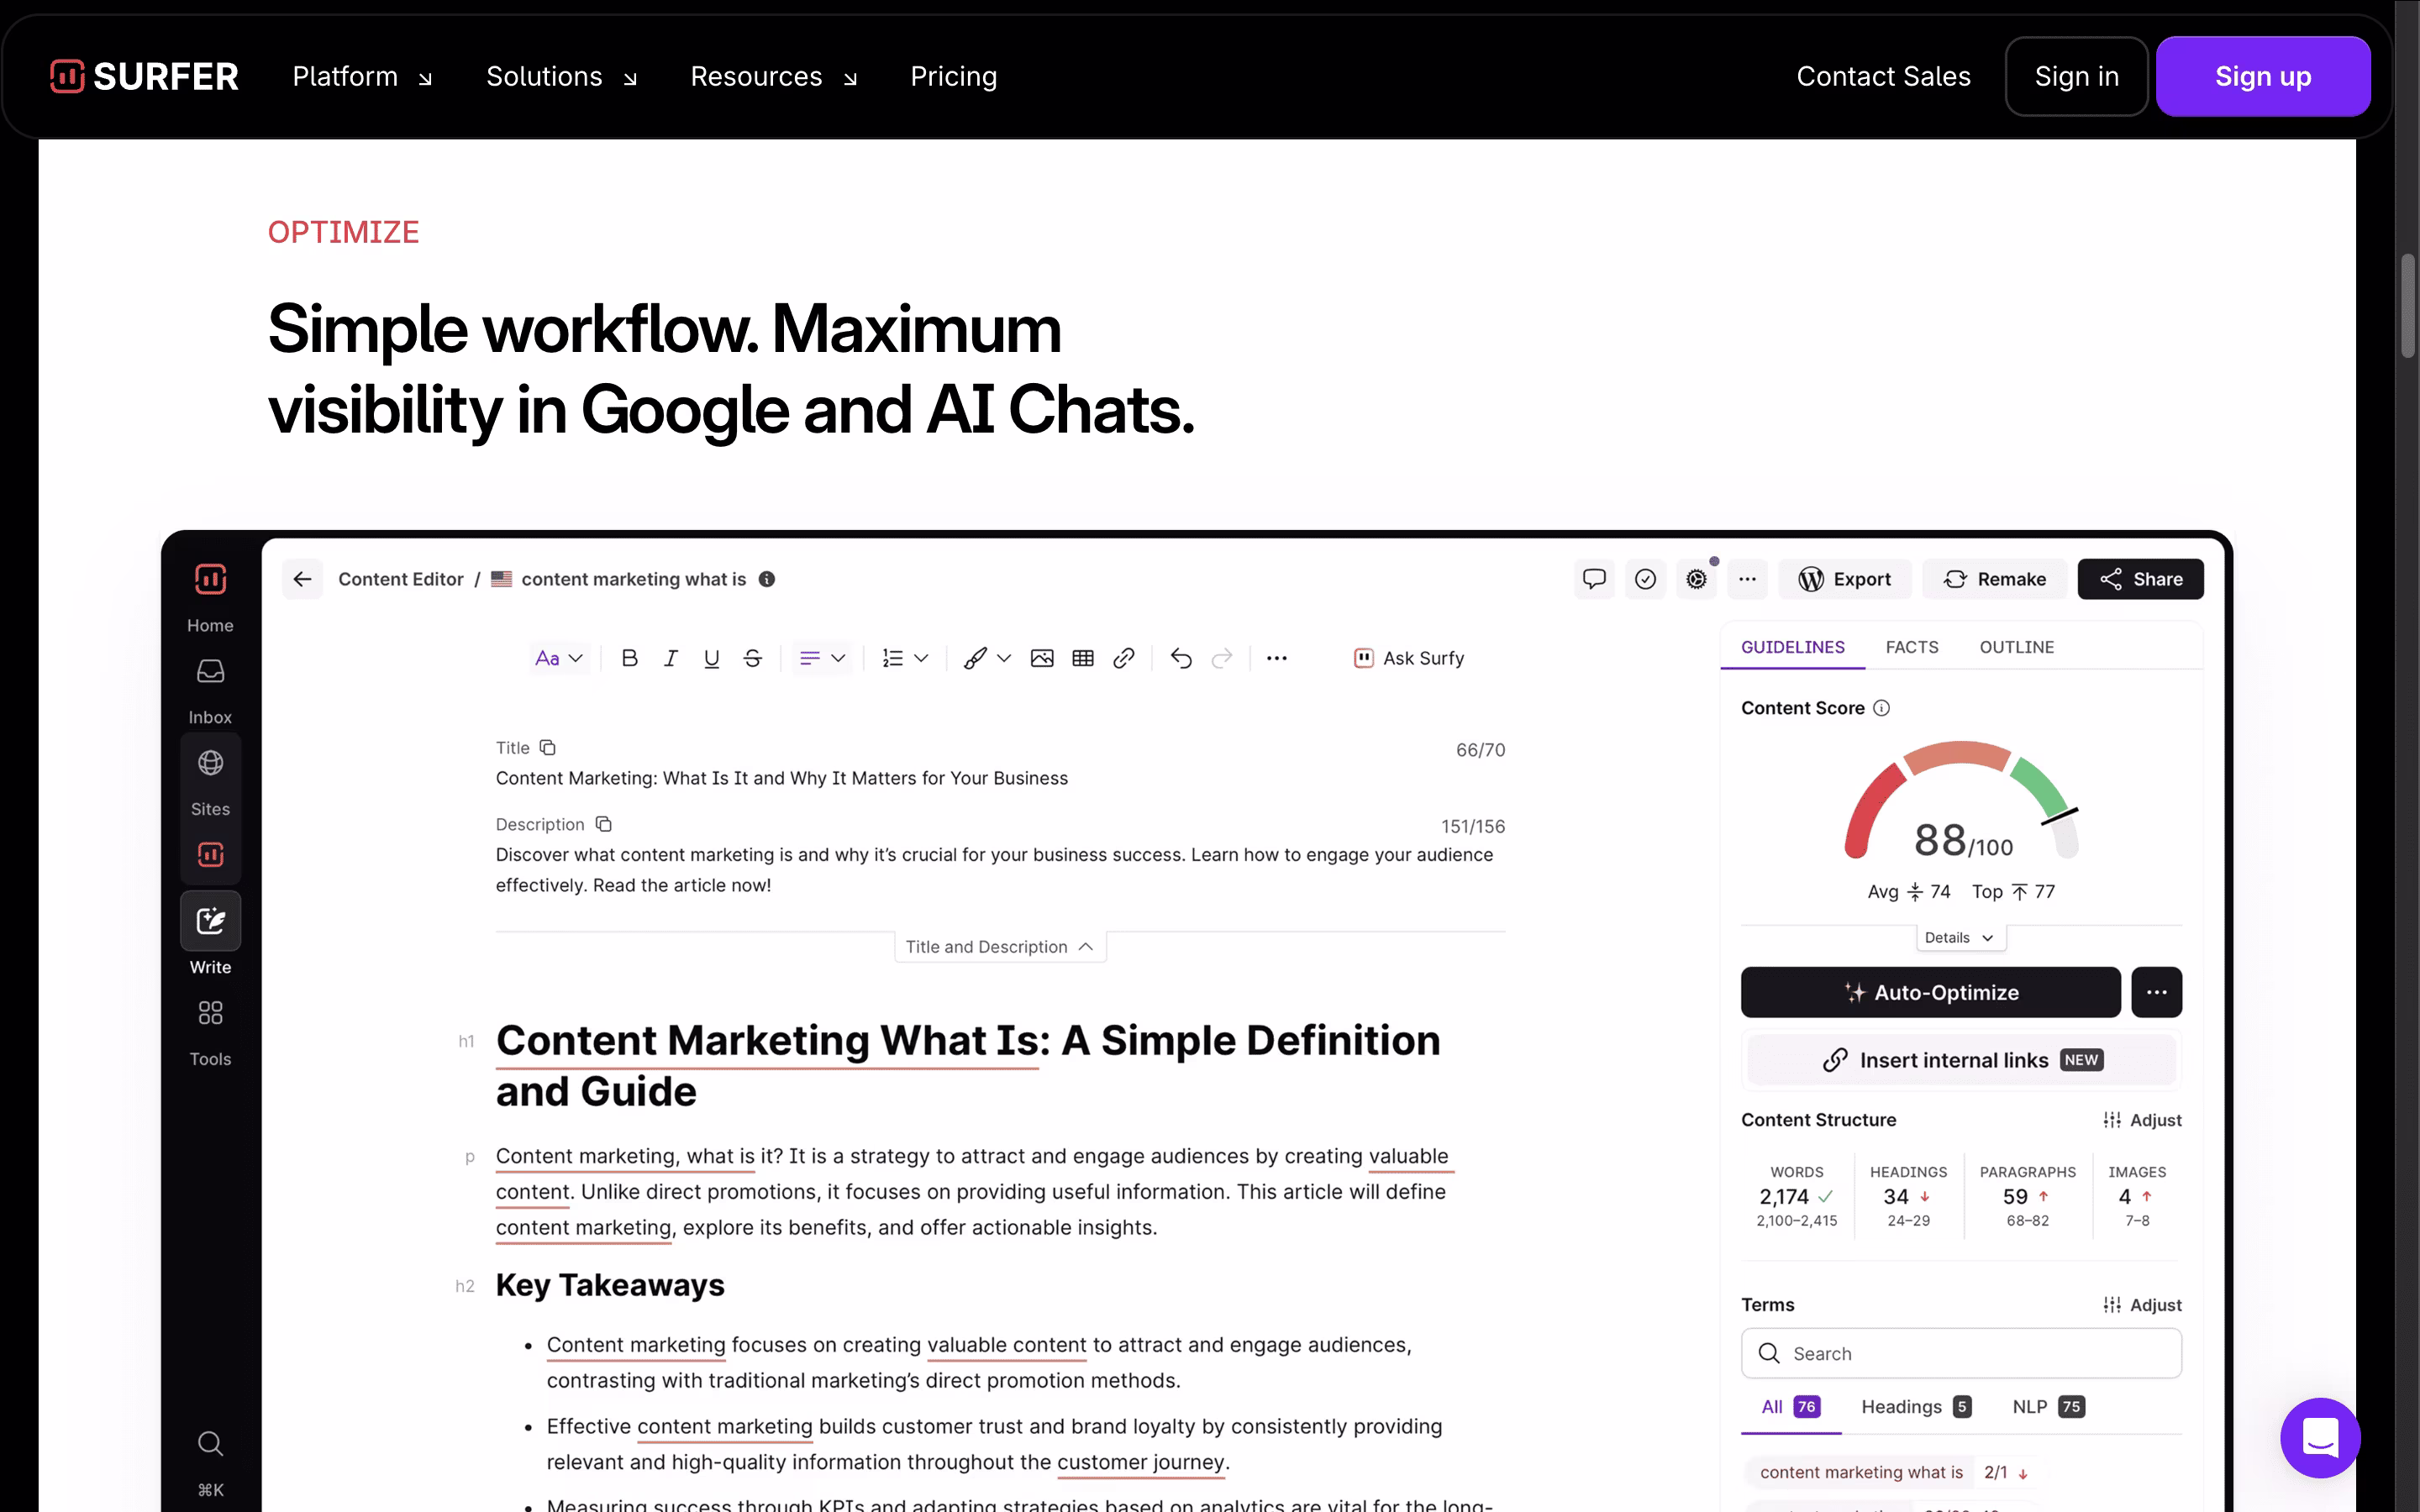Click Adjust next to Content Structure
Viewport: 2420px width, 1512px height.
tap(2142, 1120)
